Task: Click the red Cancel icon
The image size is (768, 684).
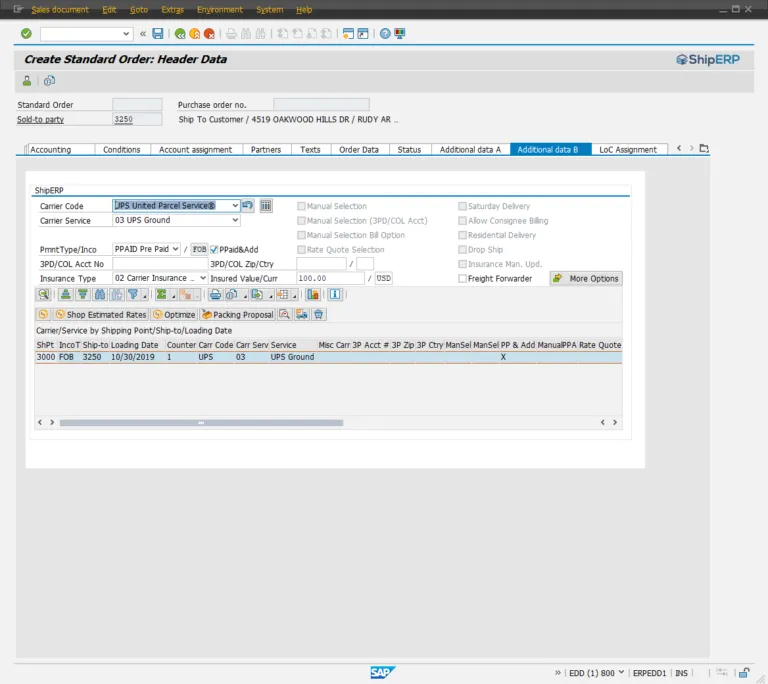Action: (x=209, y=33)
